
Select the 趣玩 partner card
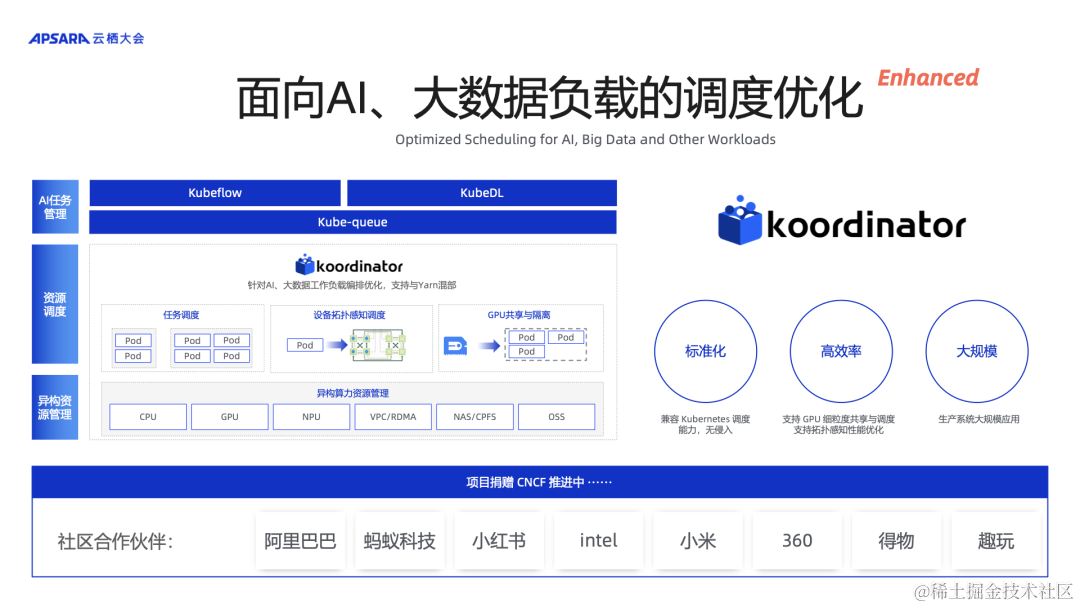[x=996, y=541]
